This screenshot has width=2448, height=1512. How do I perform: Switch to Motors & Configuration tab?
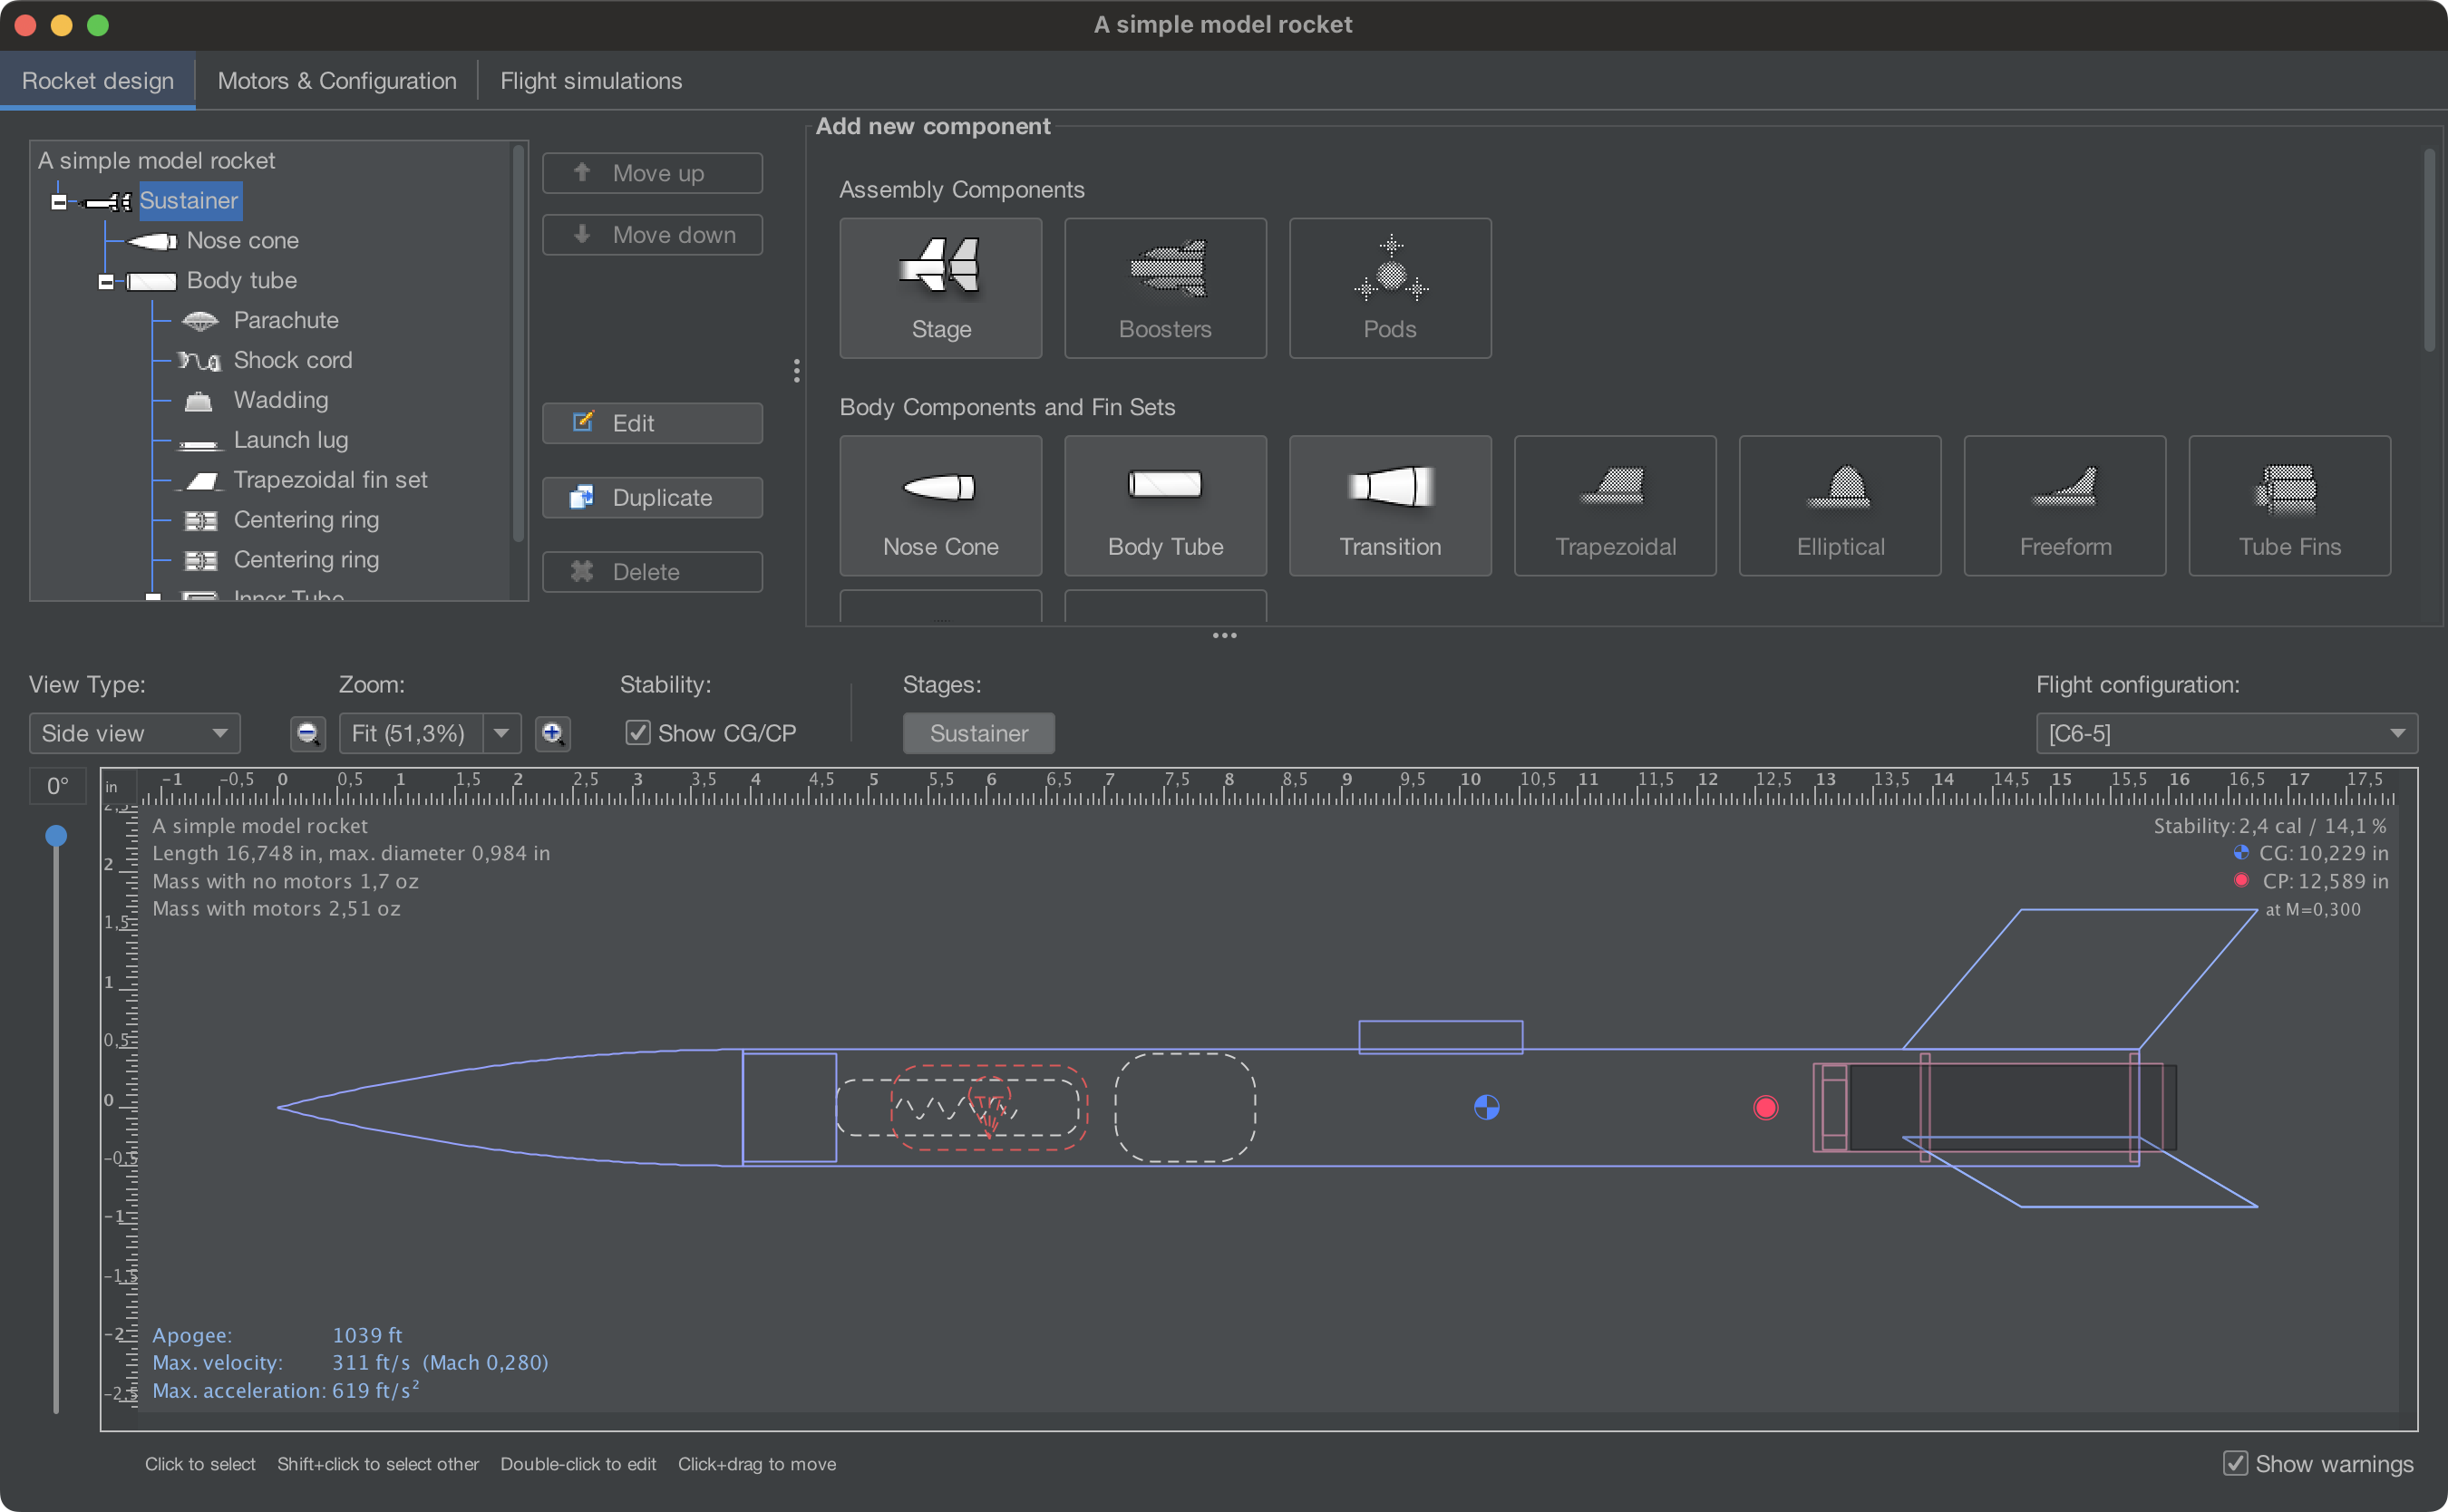[337, 81]
